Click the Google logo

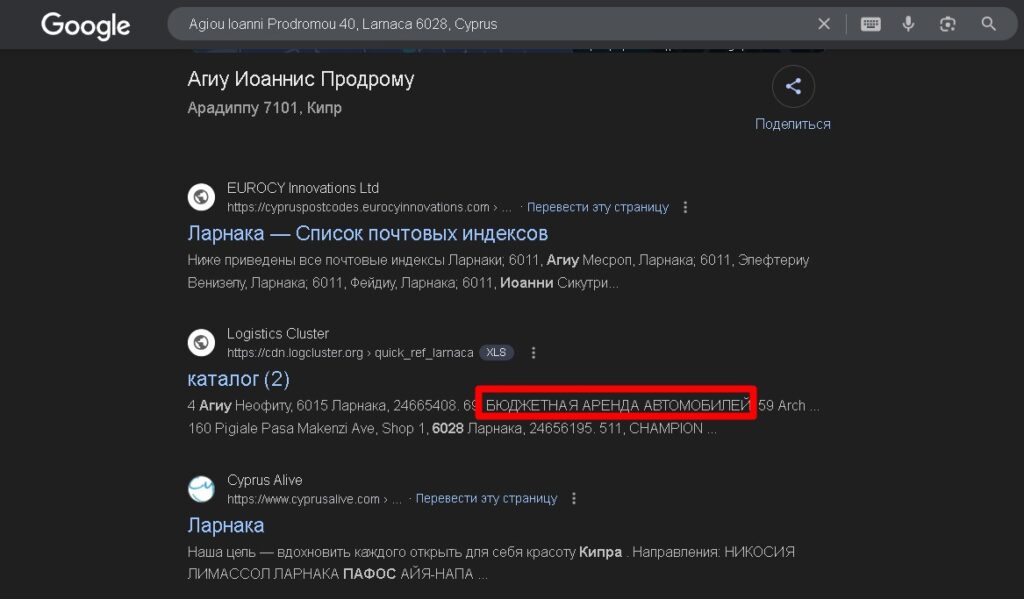pos(86,25)
